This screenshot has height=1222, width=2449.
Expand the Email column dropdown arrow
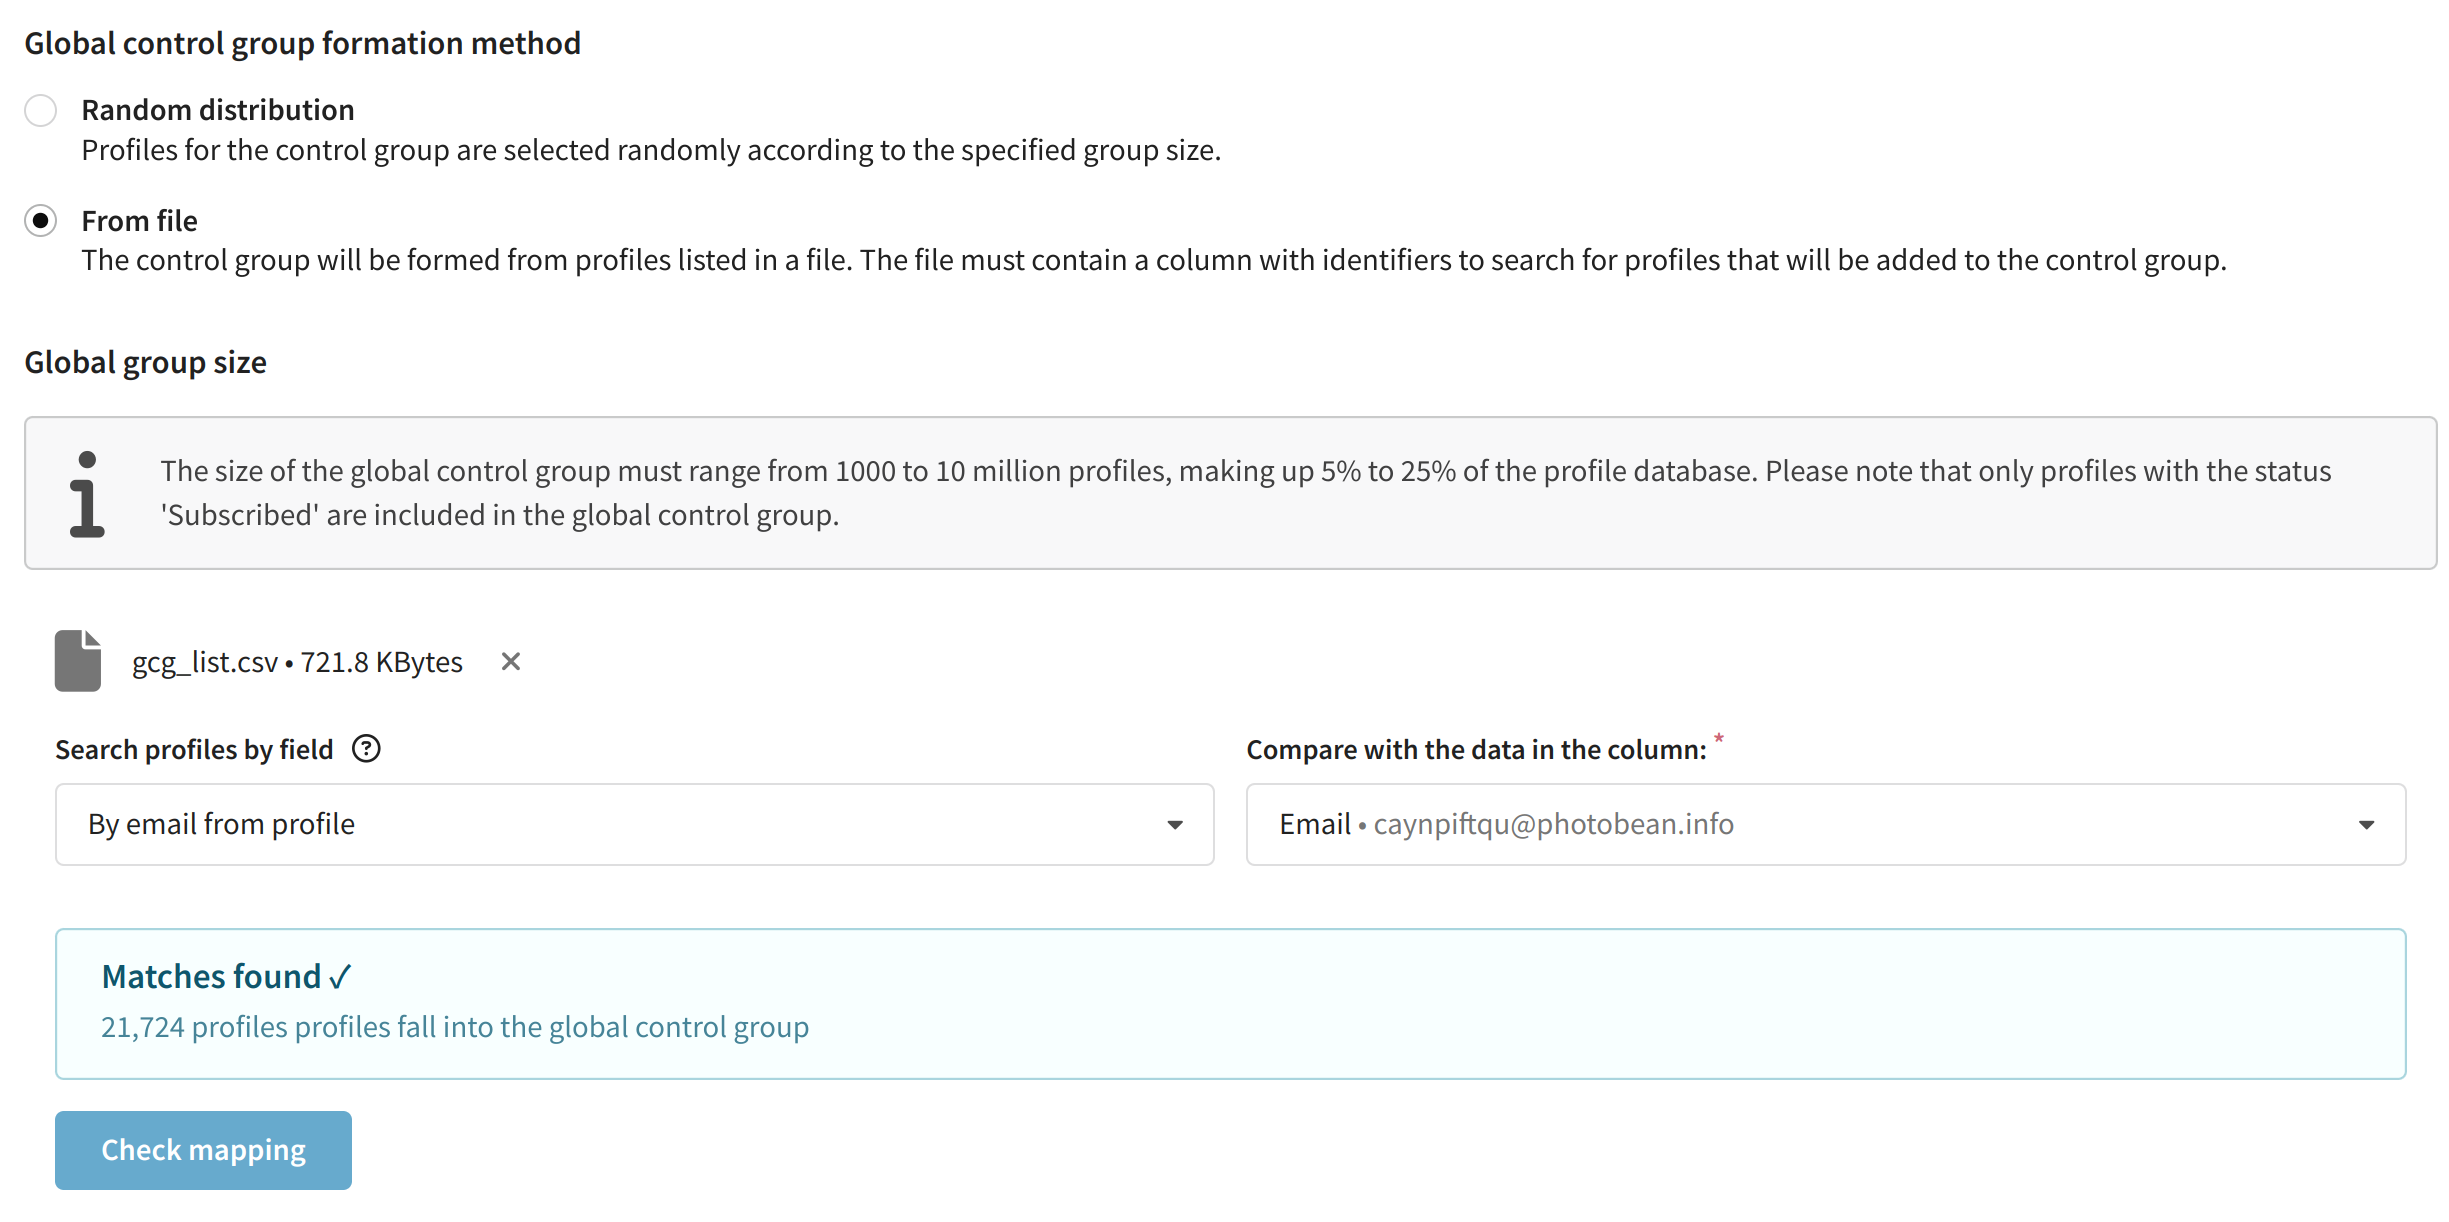2366,825
